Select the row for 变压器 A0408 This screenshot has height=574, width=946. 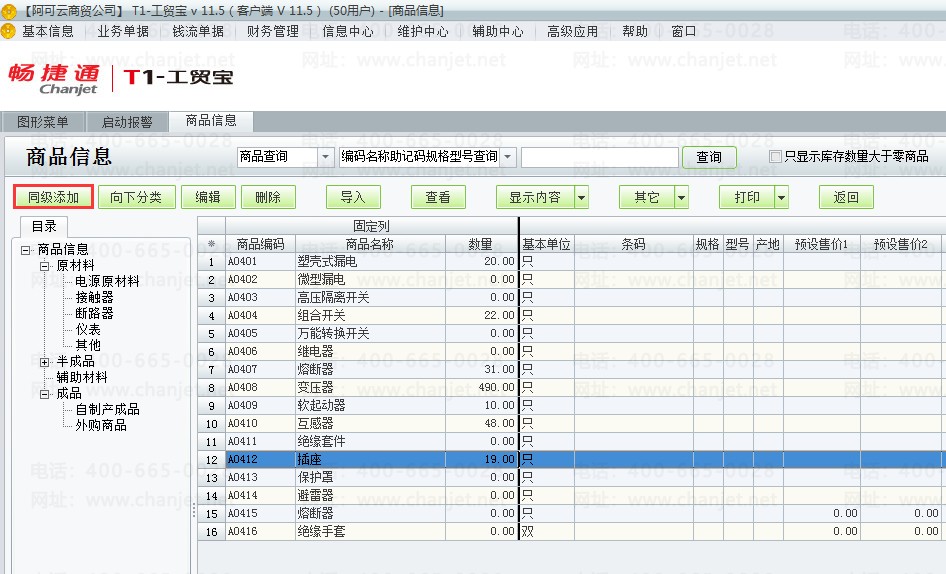click(x=571, y=387)
